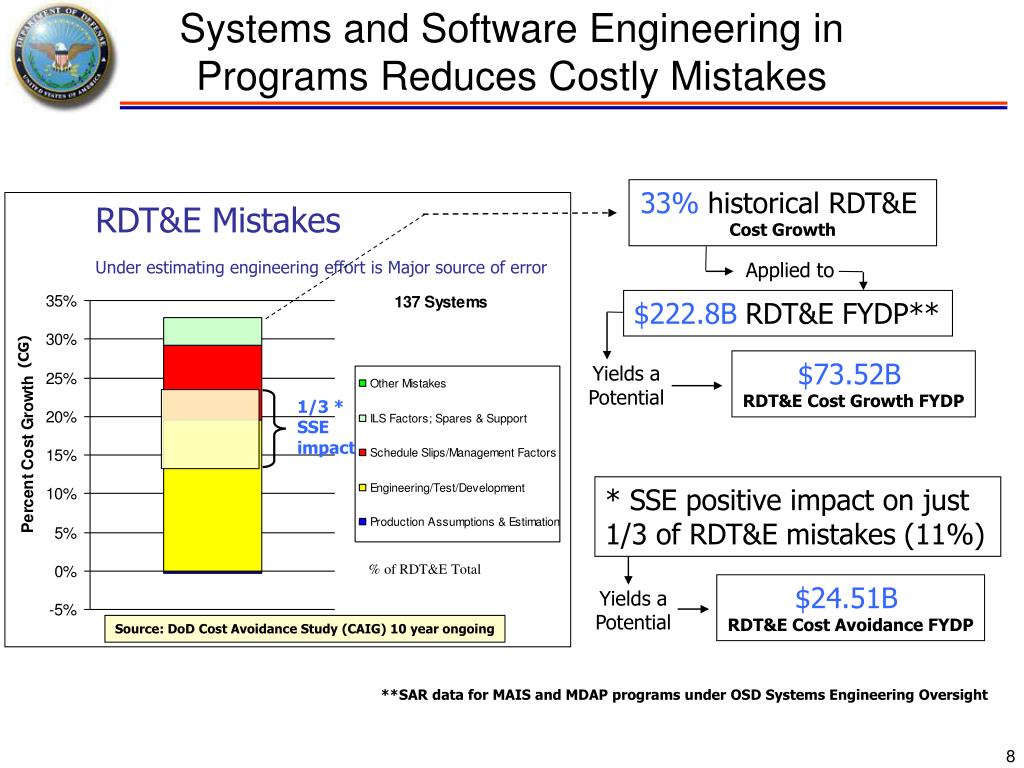This screenshot has height=768, width=1024.
Task: Select the 'RDT&E Mistakes' chart heading
Action: [x=218, y=220]
